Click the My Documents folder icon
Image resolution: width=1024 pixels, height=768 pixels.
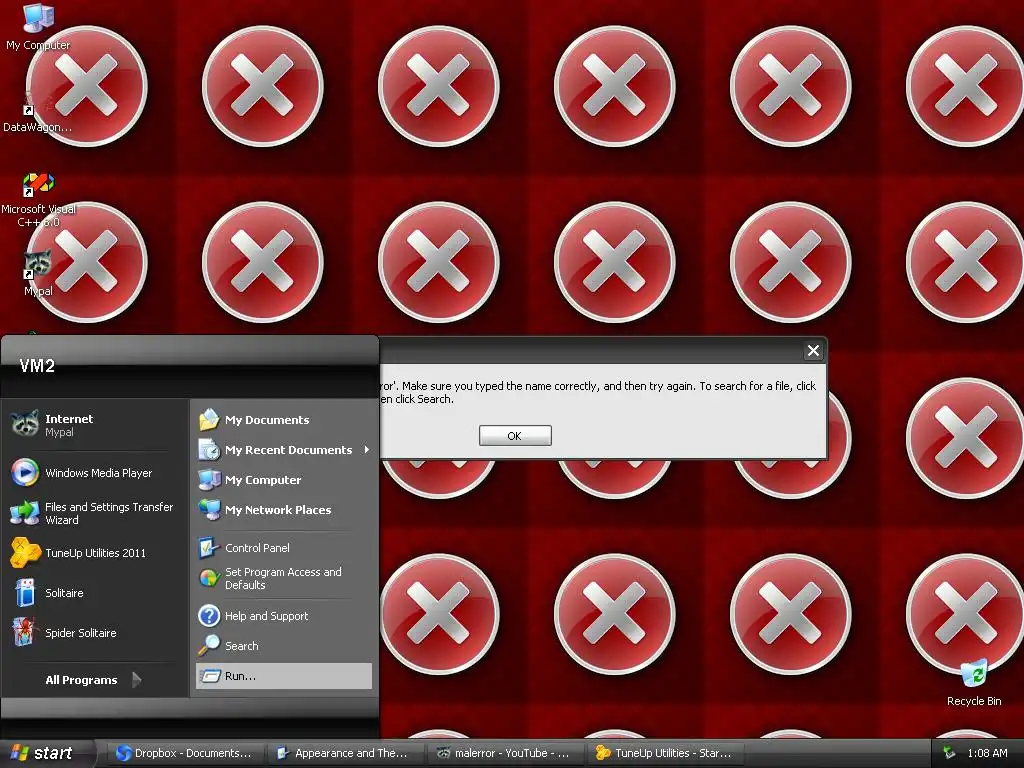tap(209, 419)
